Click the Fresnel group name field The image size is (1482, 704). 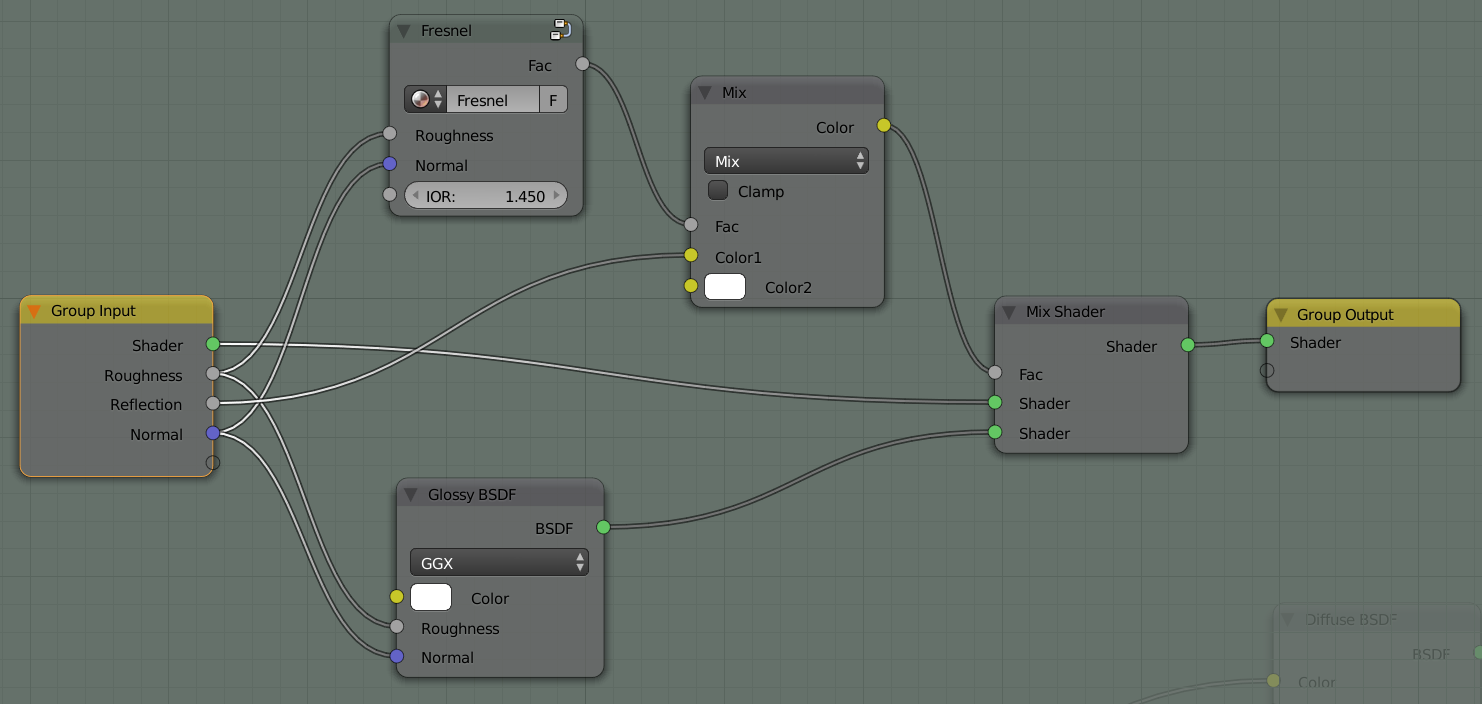(x=493, y=100)
